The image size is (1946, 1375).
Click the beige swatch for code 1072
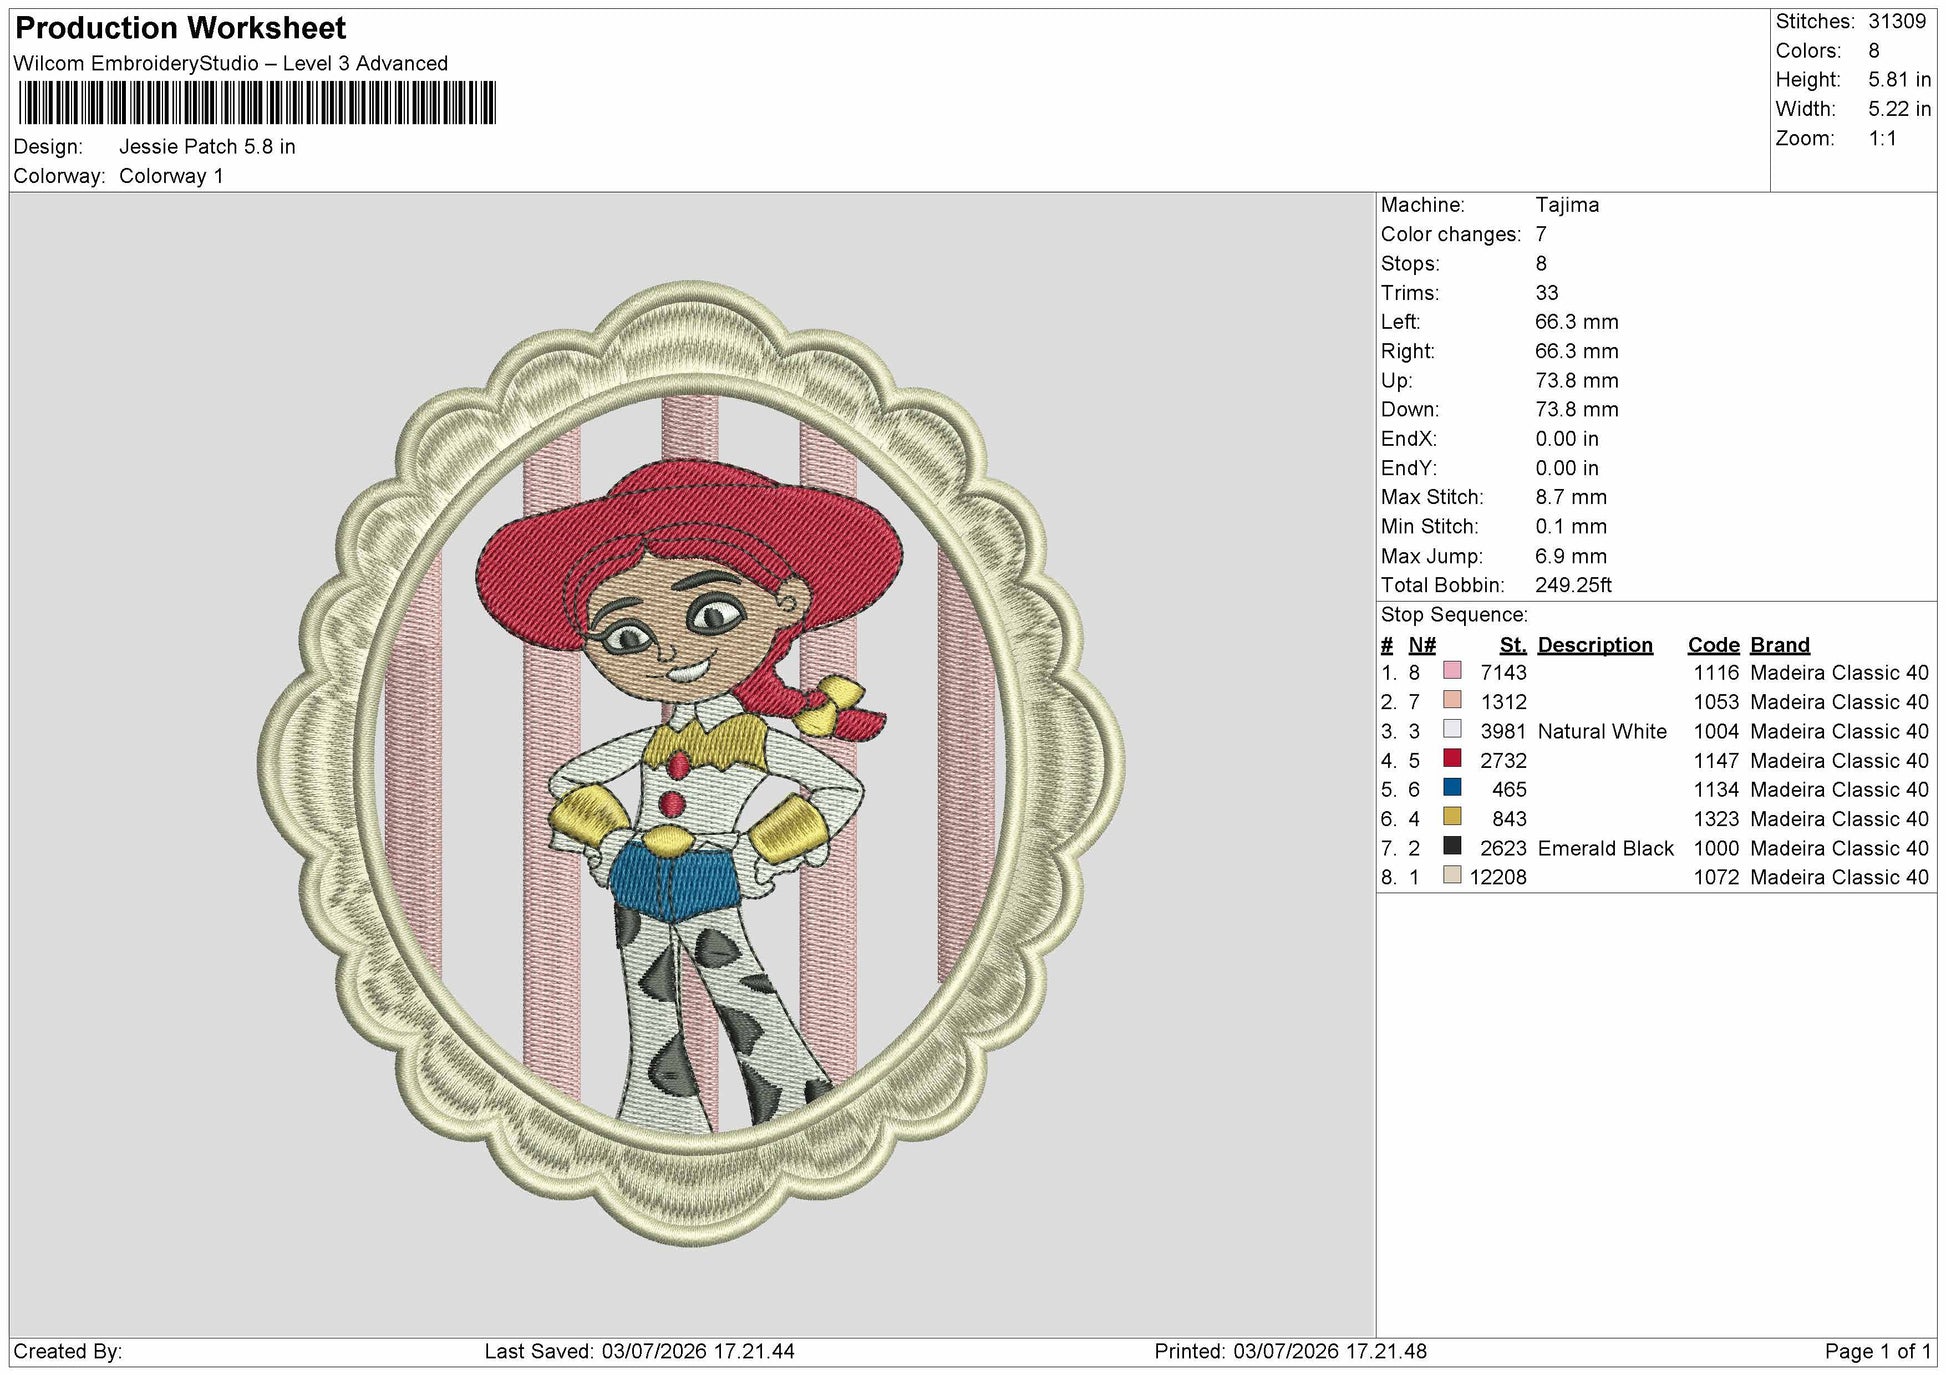point(1452,875)
